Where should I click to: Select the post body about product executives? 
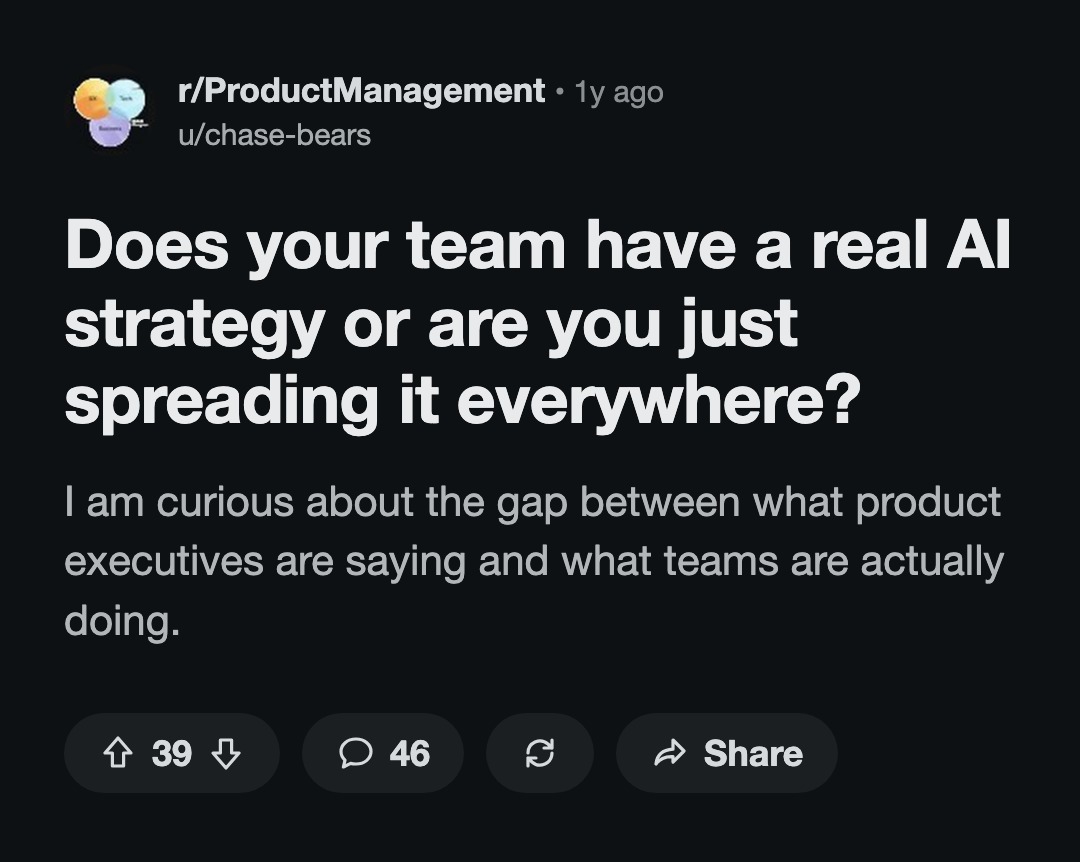pyautogui.click(x=534, y=561)
